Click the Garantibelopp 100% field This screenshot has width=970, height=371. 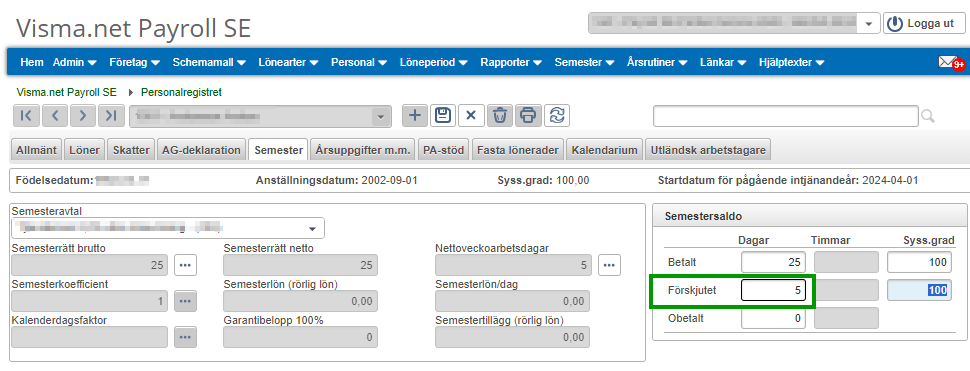coord(300,337)
